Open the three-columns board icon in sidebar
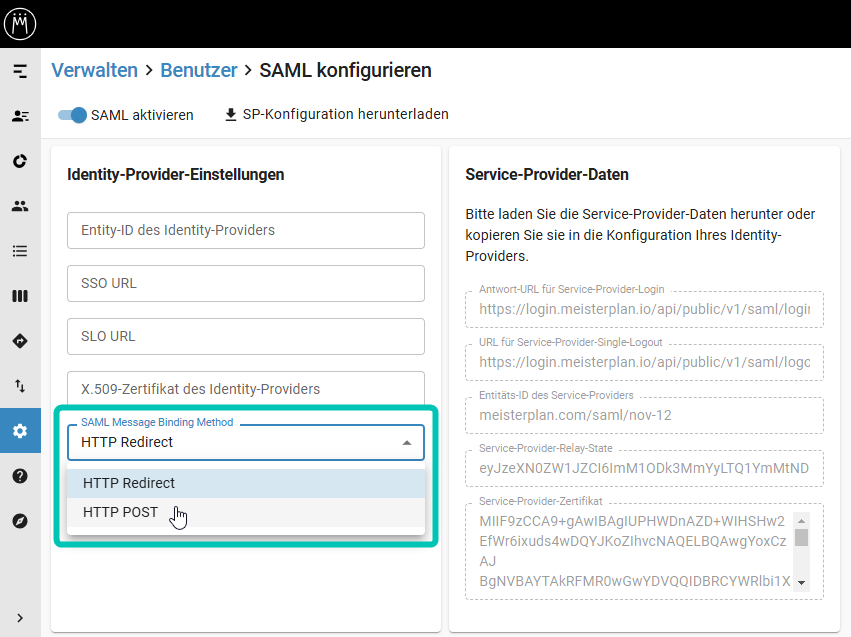Viewport: 851px width, 637px height. click(x=20, y=296)
